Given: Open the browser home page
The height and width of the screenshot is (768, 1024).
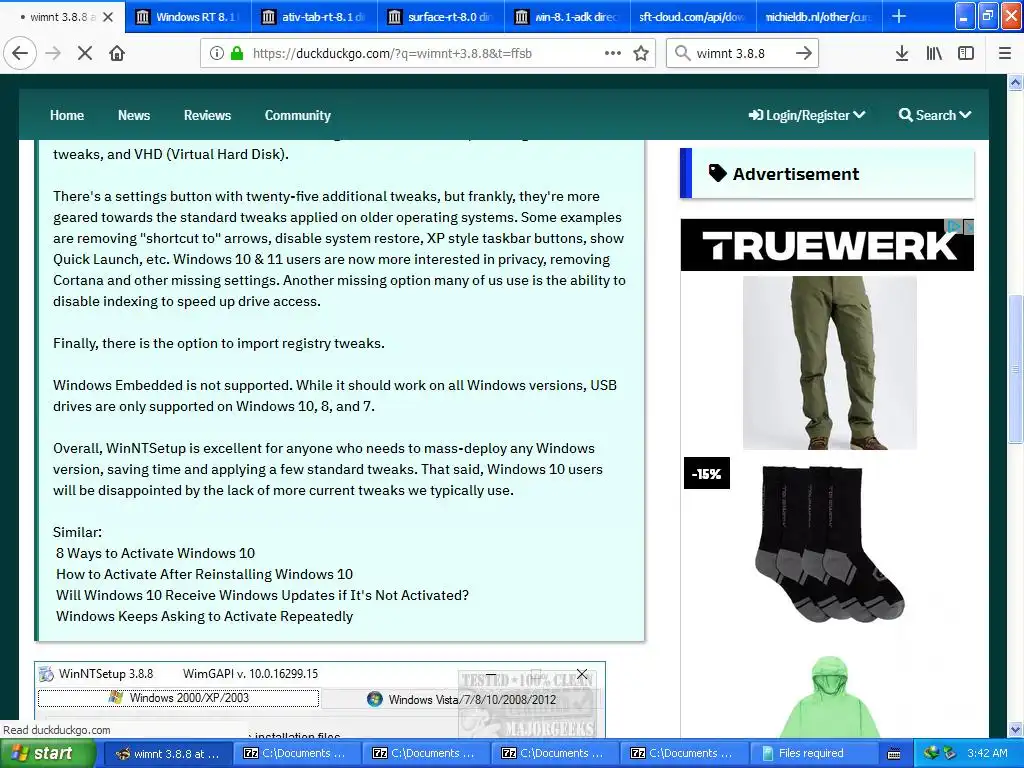Looking at the screenshot, I should tap(117, 54).
